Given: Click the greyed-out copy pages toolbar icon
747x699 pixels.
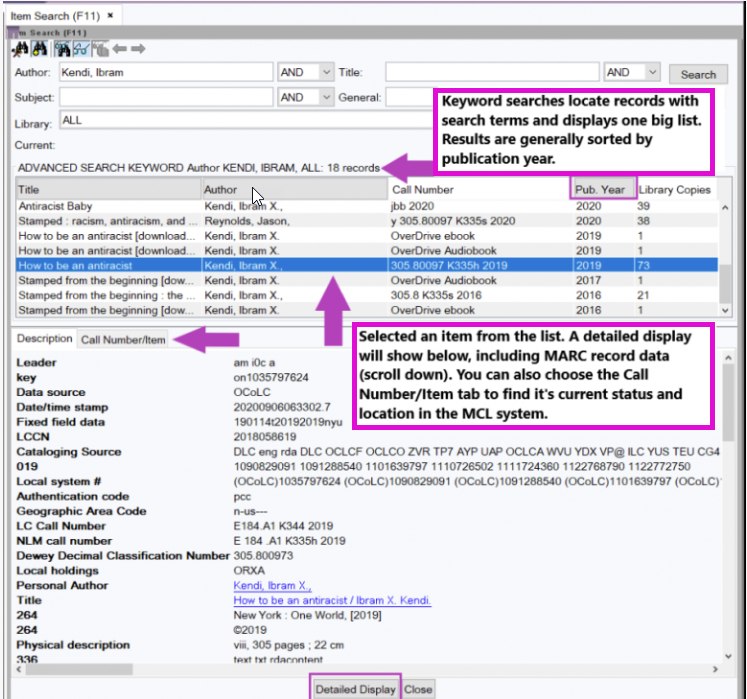Looking at the screenshot, I should click(x=100, y=49).
